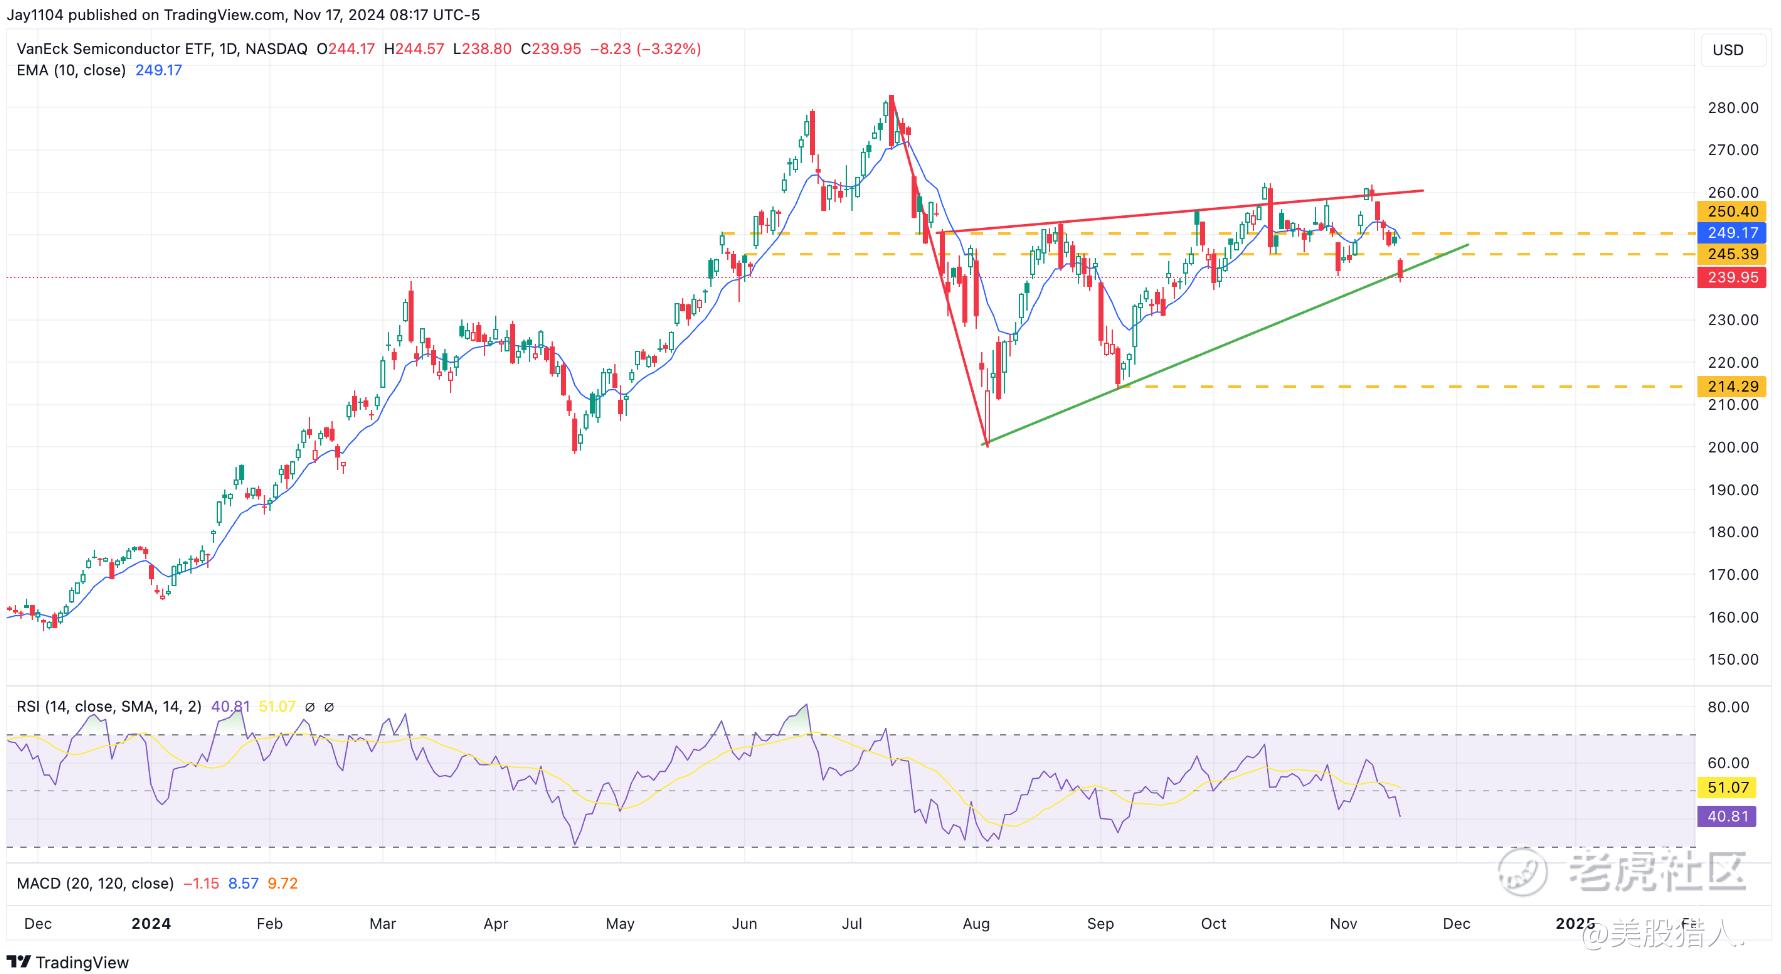Click the MACD value '−1.15' in legend
Viewport: 1781px width, 974px height.
click(x=200, y=884)
